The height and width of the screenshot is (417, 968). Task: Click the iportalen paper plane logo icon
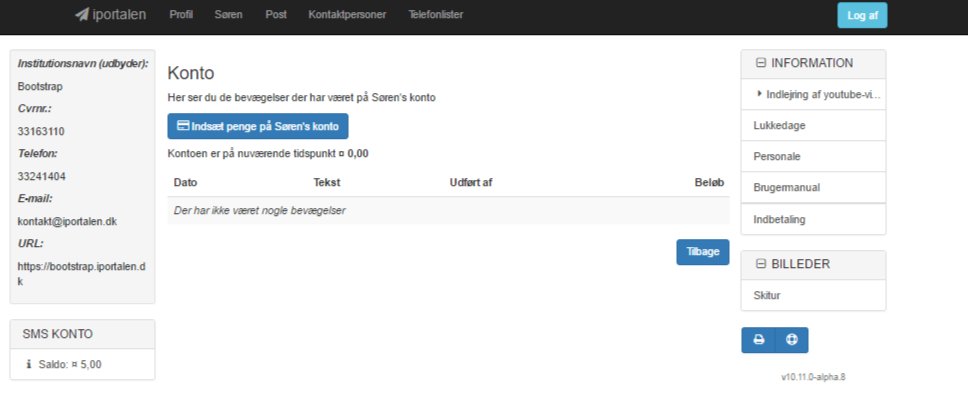(x=81, y=14)
